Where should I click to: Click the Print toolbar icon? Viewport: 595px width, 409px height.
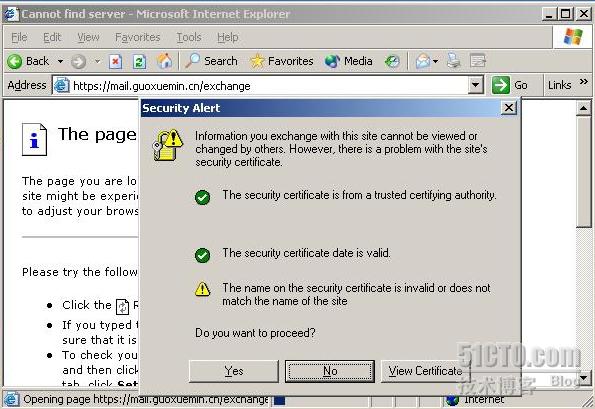[x=453, y=61]
